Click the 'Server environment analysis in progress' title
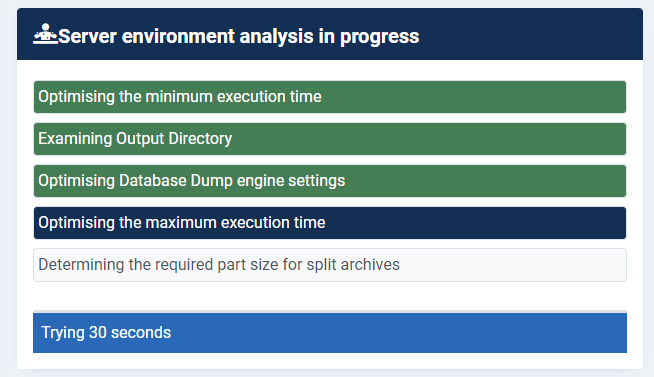This screenshot has width=654, height=377. point(239,36)
